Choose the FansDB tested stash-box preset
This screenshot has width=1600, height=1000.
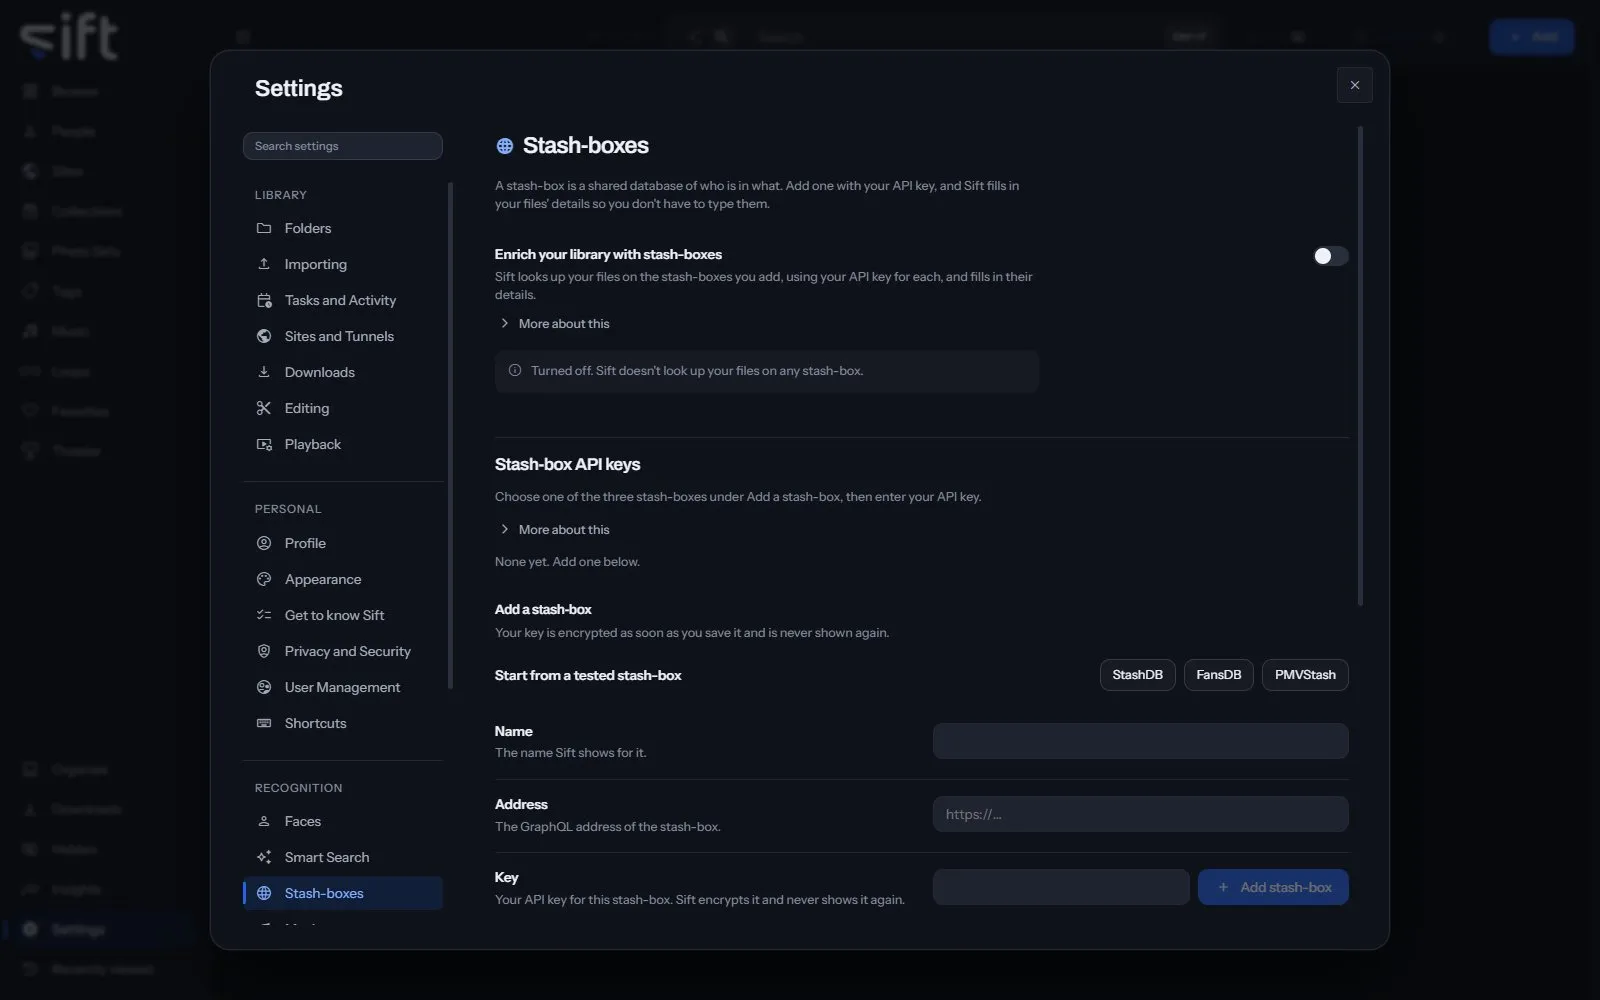pyautogui.click(x=1219, y=675)
